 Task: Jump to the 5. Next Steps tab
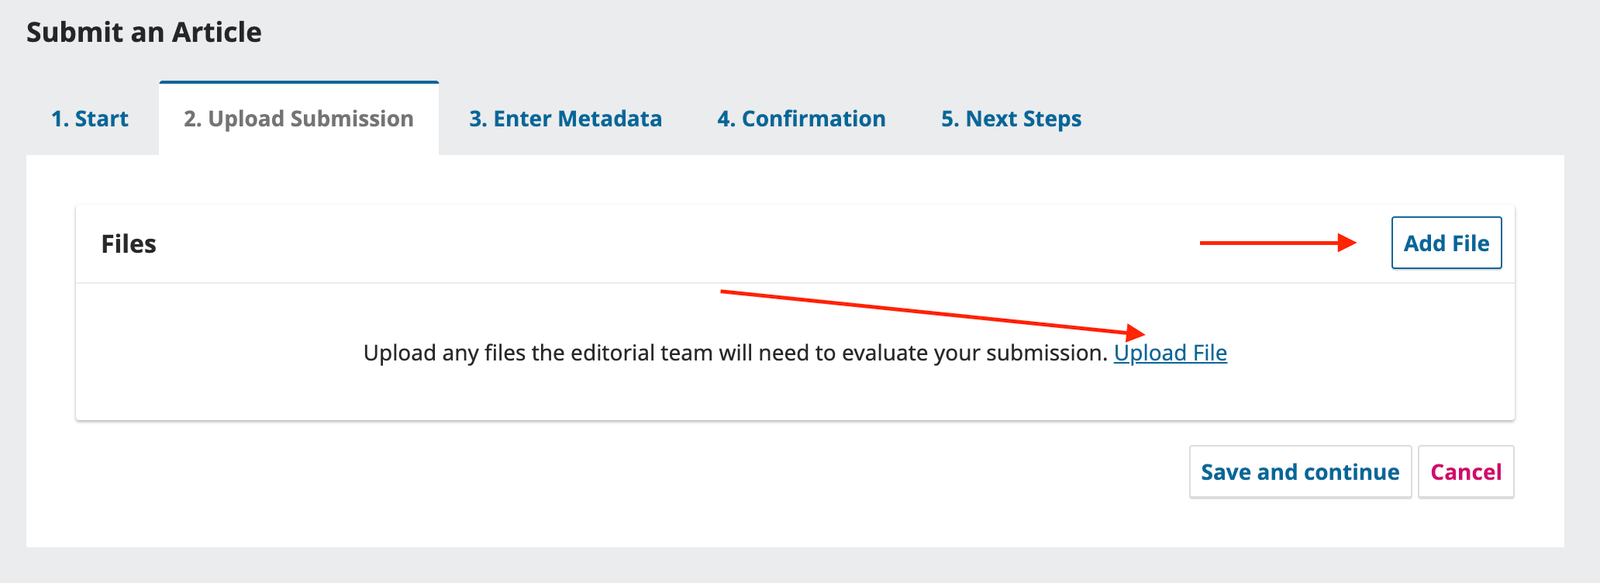tap(1011, 119)
